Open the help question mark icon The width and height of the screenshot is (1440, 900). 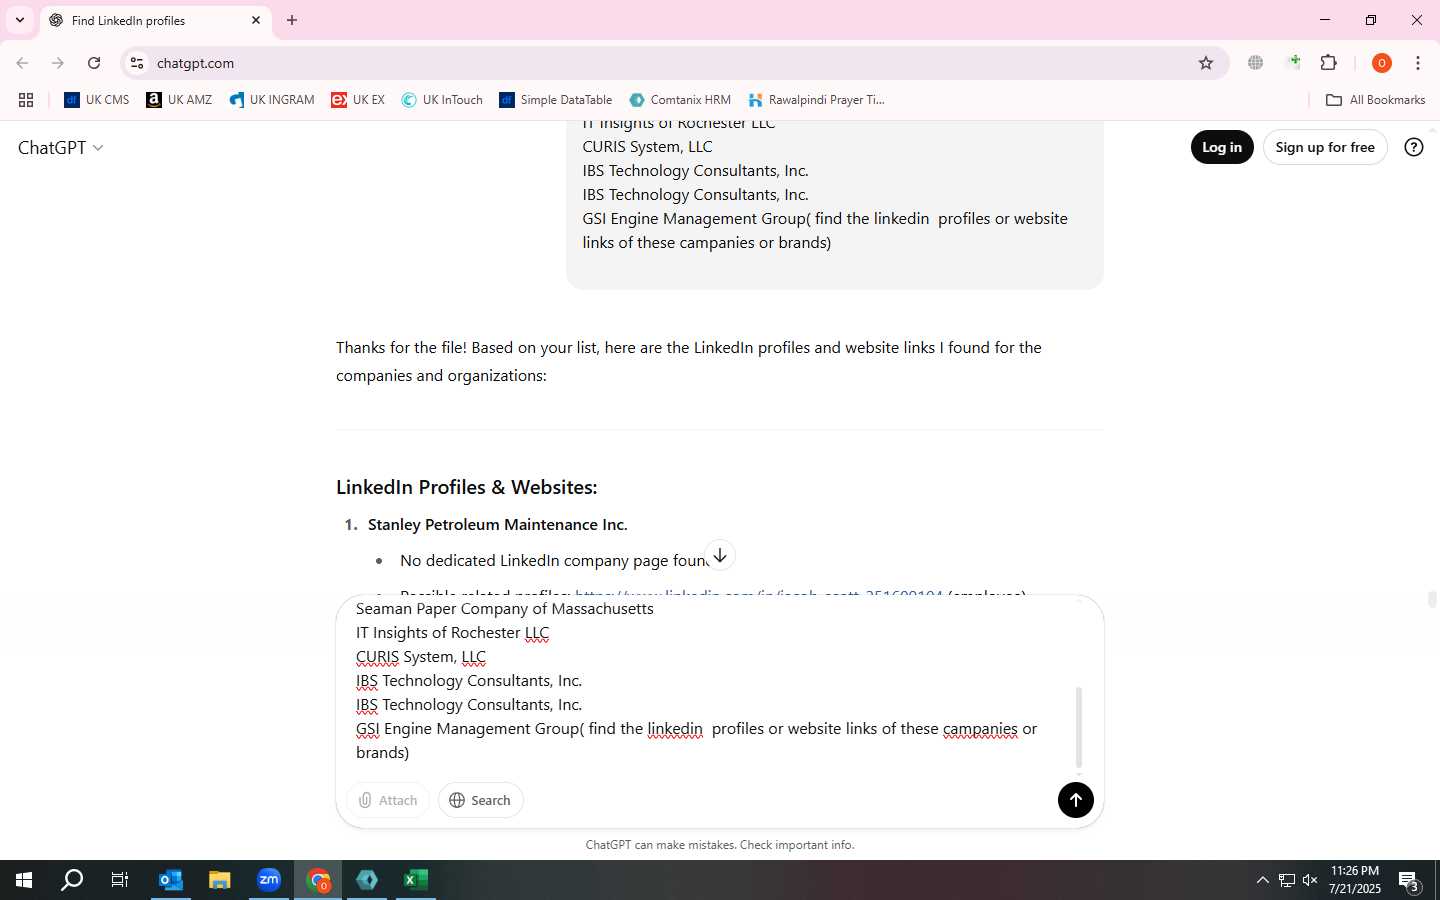coord(1413,147)
